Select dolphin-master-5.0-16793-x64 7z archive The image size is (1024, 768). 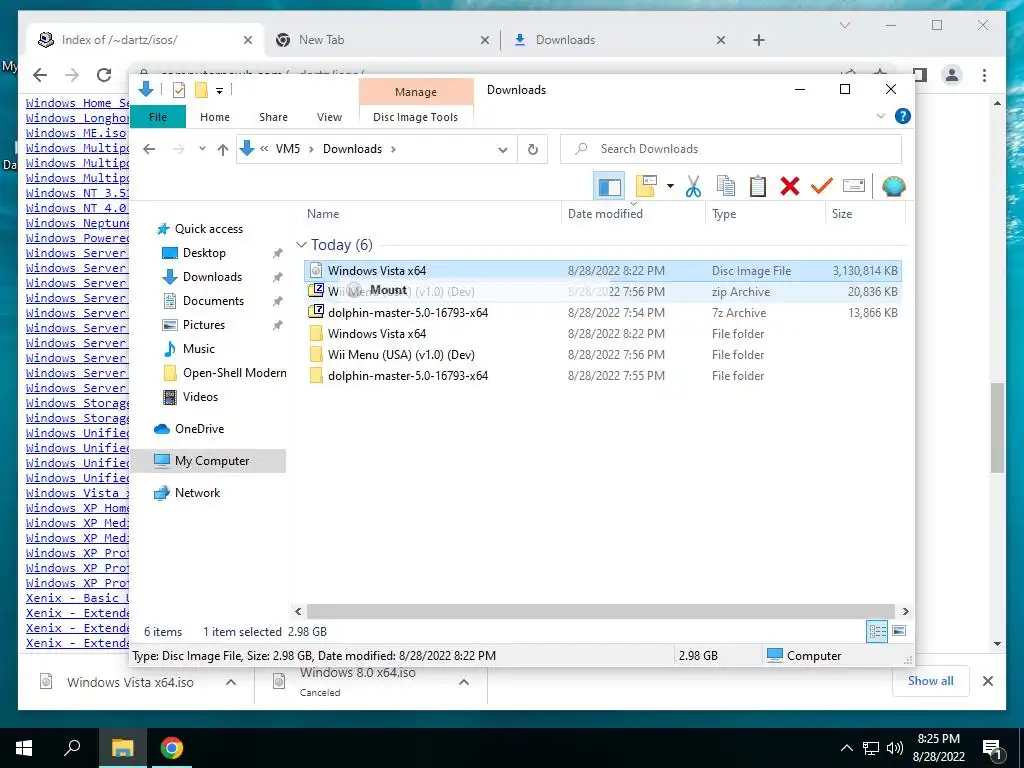(602, 313)
